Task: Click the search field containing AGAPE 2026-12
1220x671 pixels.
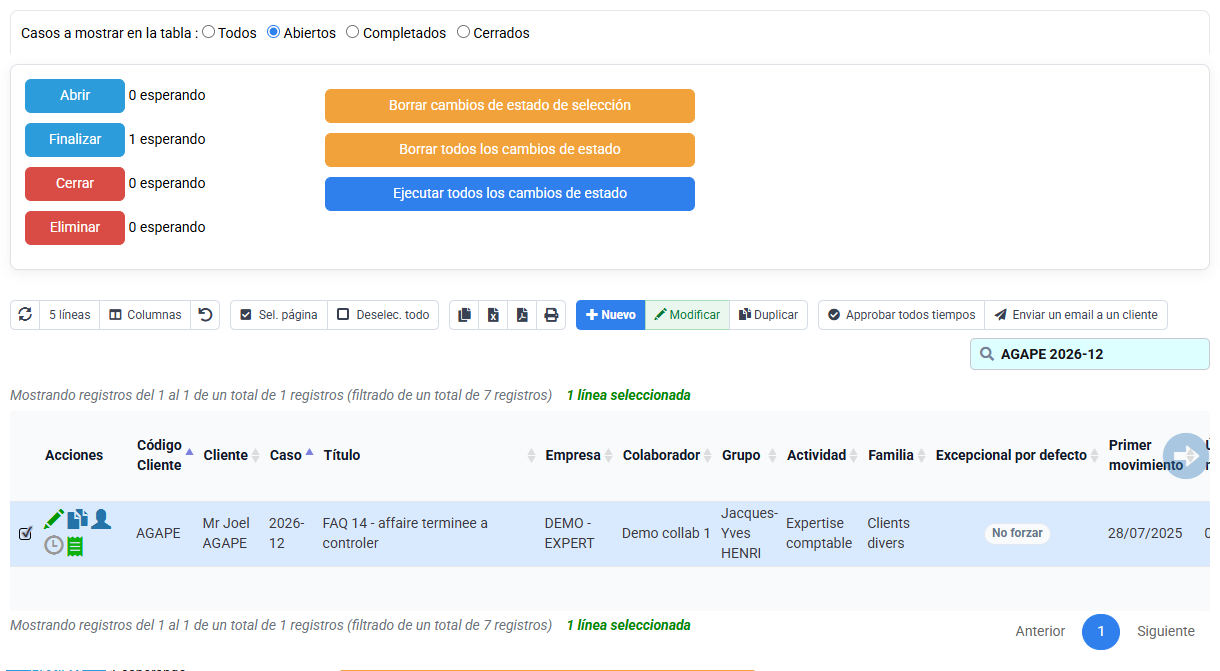Action: pos(1090,354)
